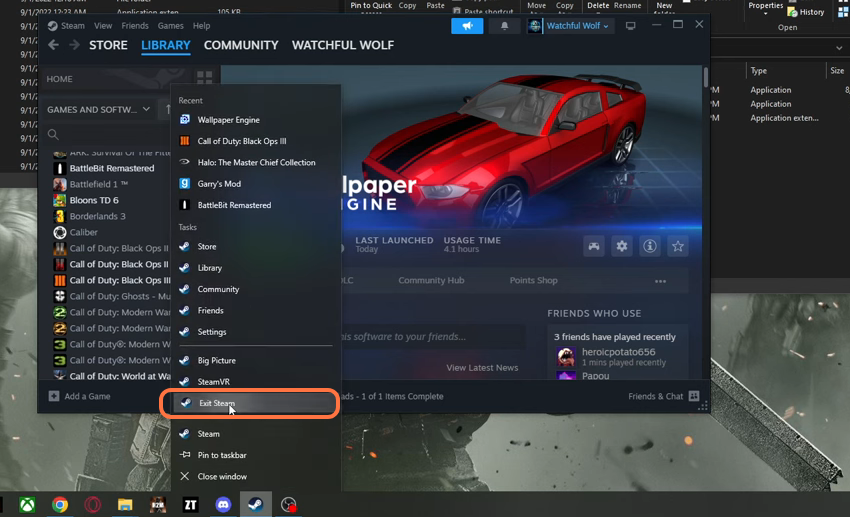Open Halo: The Master Chief Collection entry
The width and height of the screenshot is (850, 517).
tap(256, 162)
